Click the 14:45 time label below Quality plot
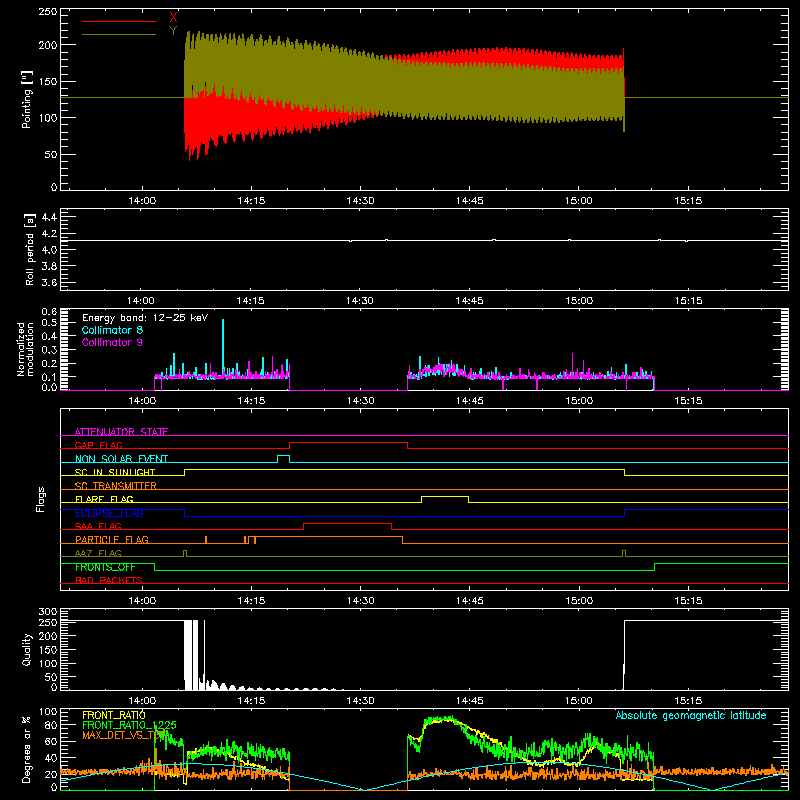This screenshot has height=800, width=800. click(469, 701)
